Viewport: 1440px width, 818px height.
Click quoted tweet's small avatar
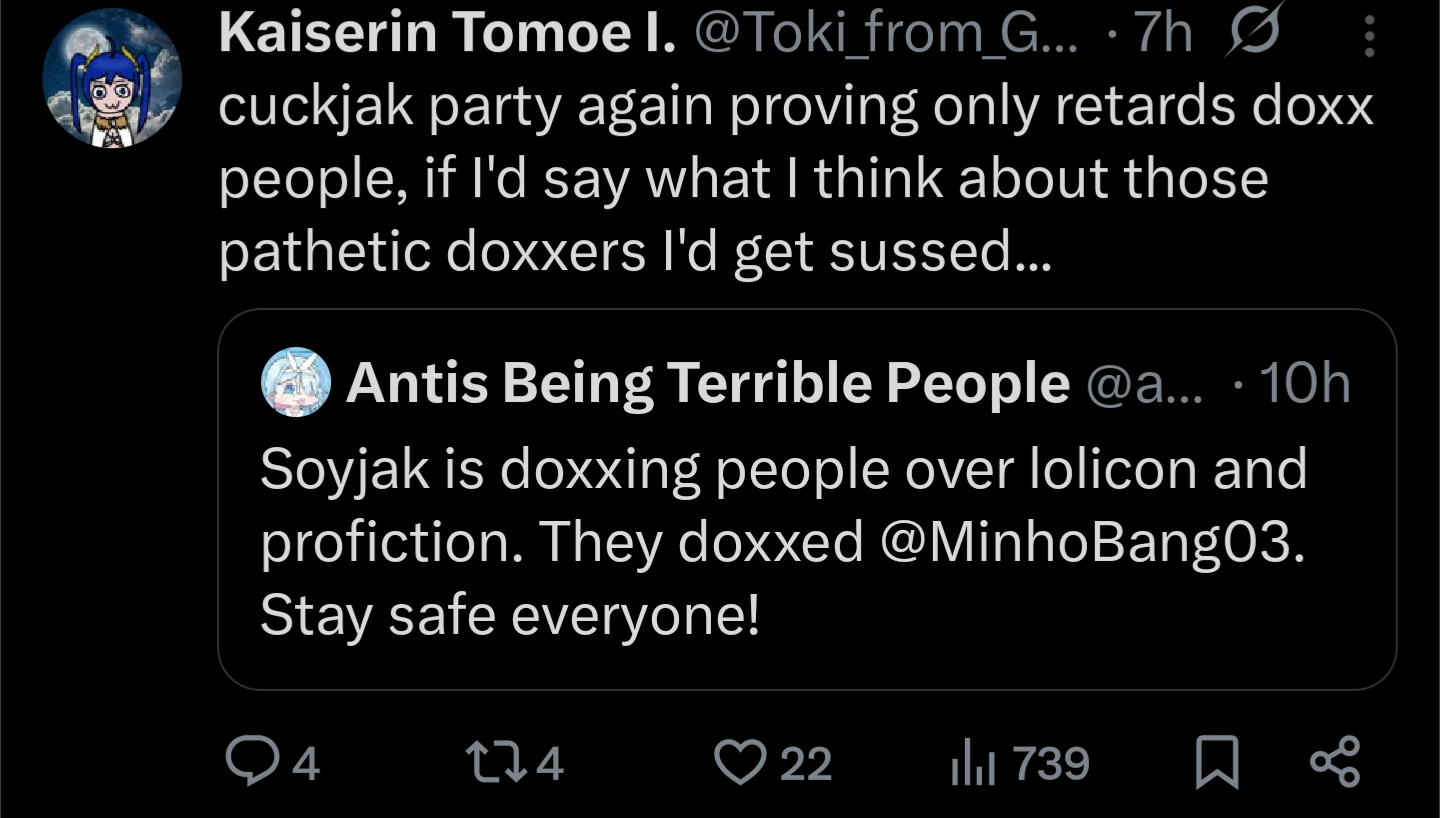(x=296, y=382)
